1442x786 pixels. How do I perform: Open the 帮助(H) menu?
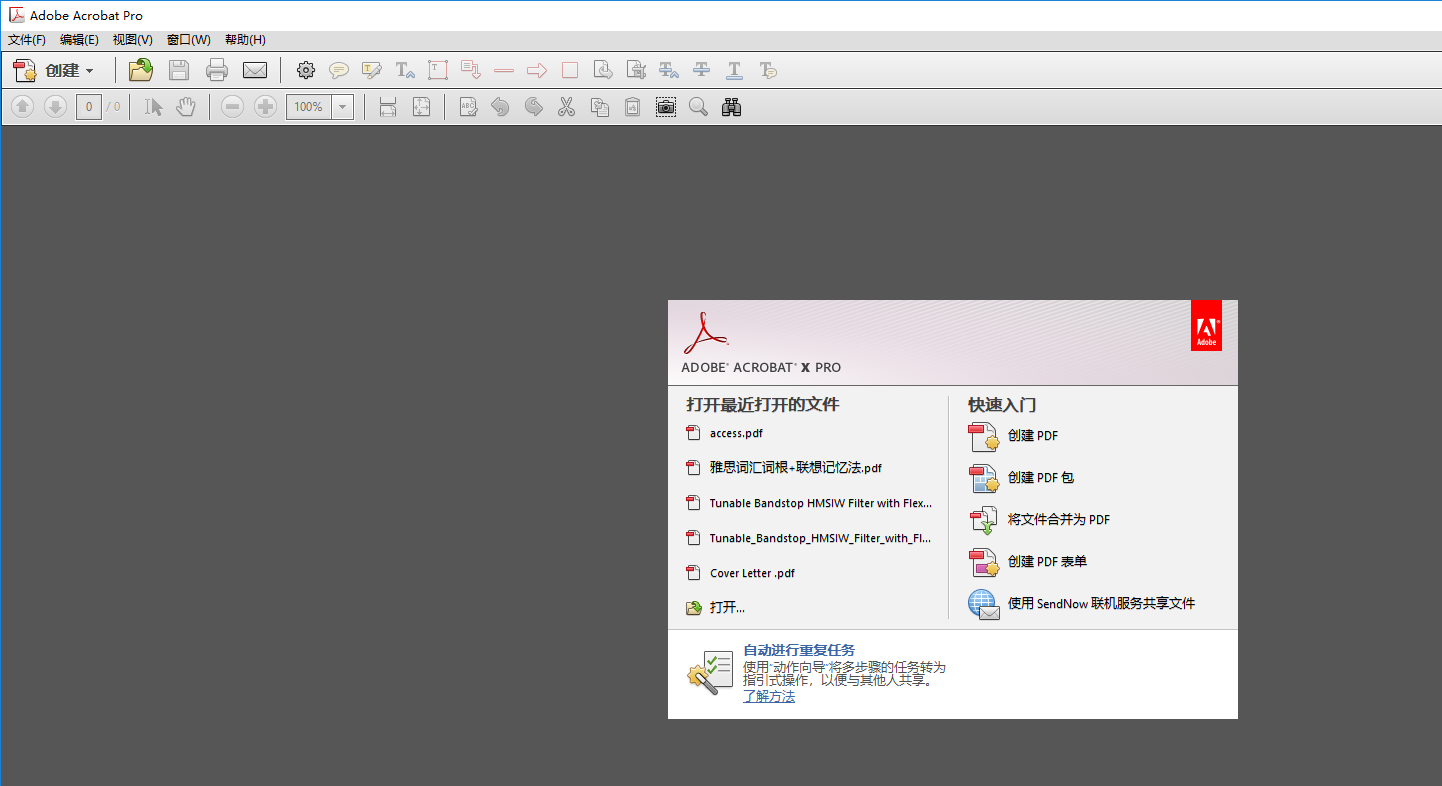point(245,40)
